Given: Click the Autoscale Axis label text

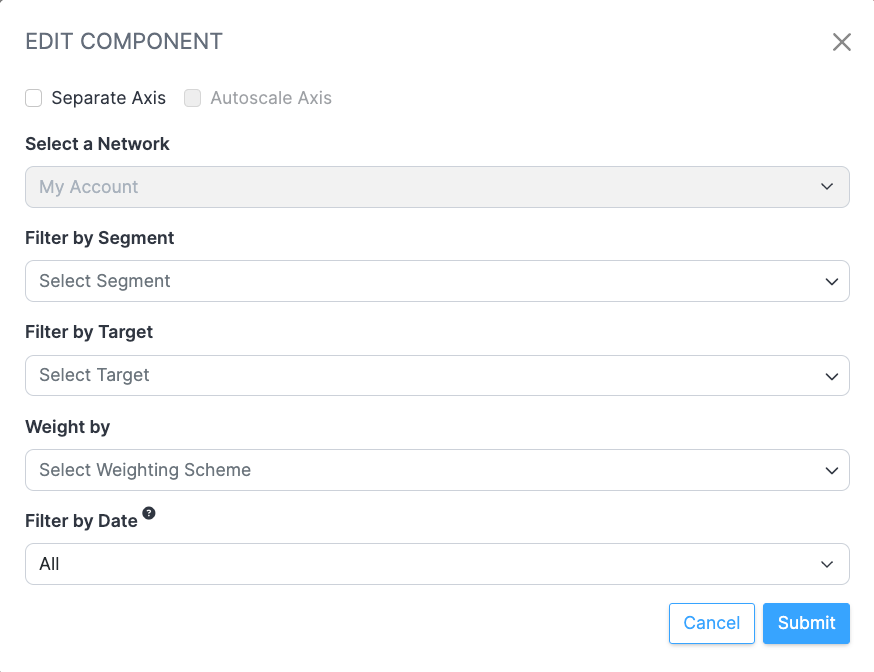Looking at the screenshot, I should (x=270, y=98).
